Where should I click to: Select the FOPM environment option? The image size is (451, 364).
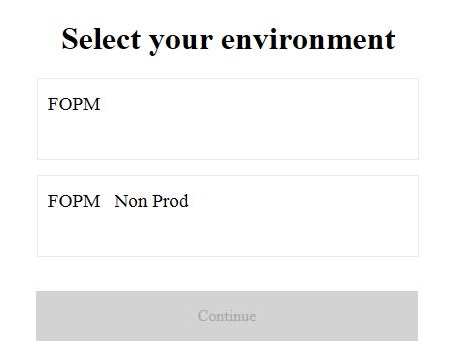[x=228, y=119]
